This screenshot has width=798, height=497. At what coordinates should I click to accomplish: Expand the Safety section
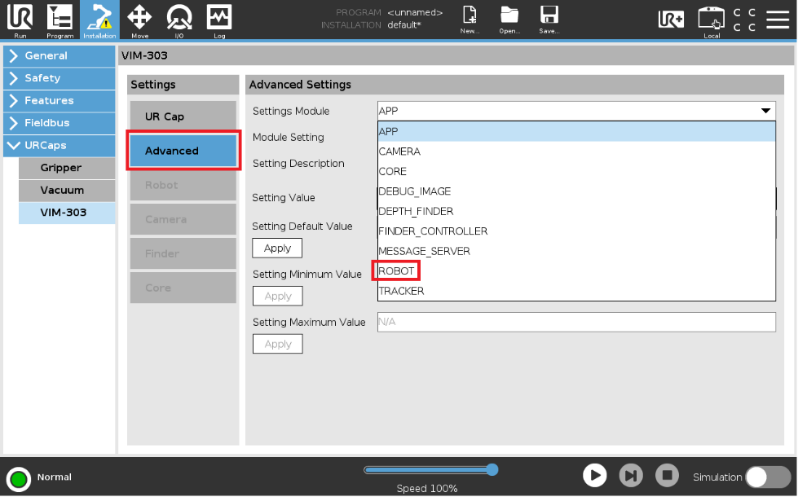pyautogui.click(x=59, y=78)
